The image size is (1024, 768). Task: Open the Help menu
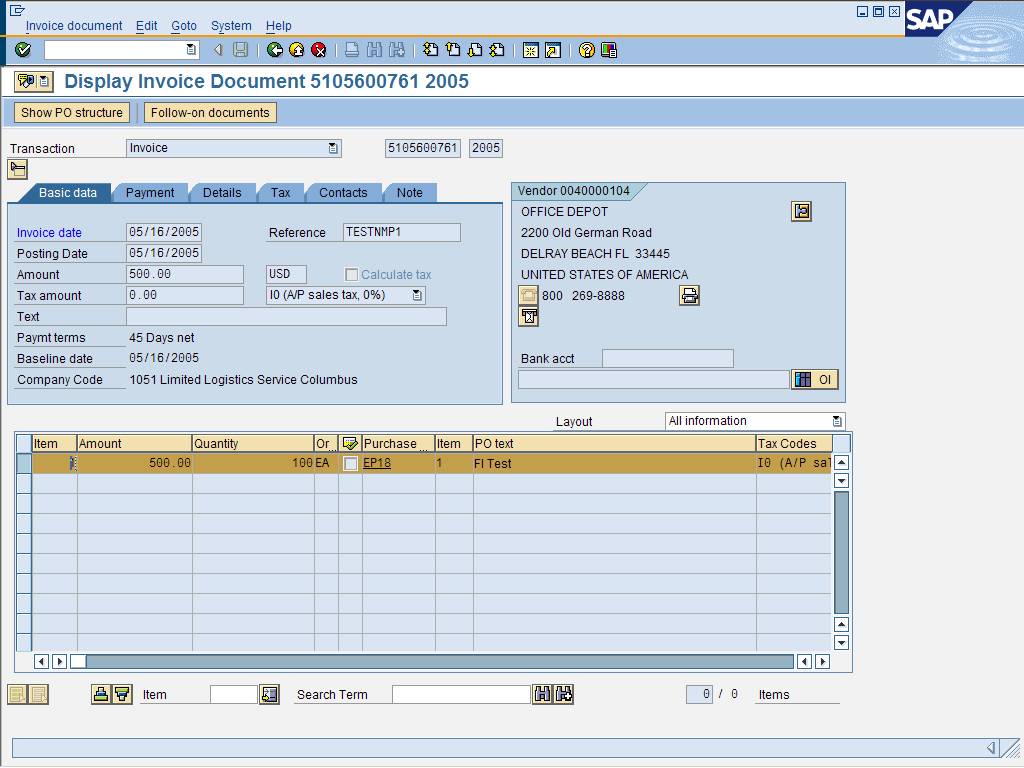click(x=278, y=25)
